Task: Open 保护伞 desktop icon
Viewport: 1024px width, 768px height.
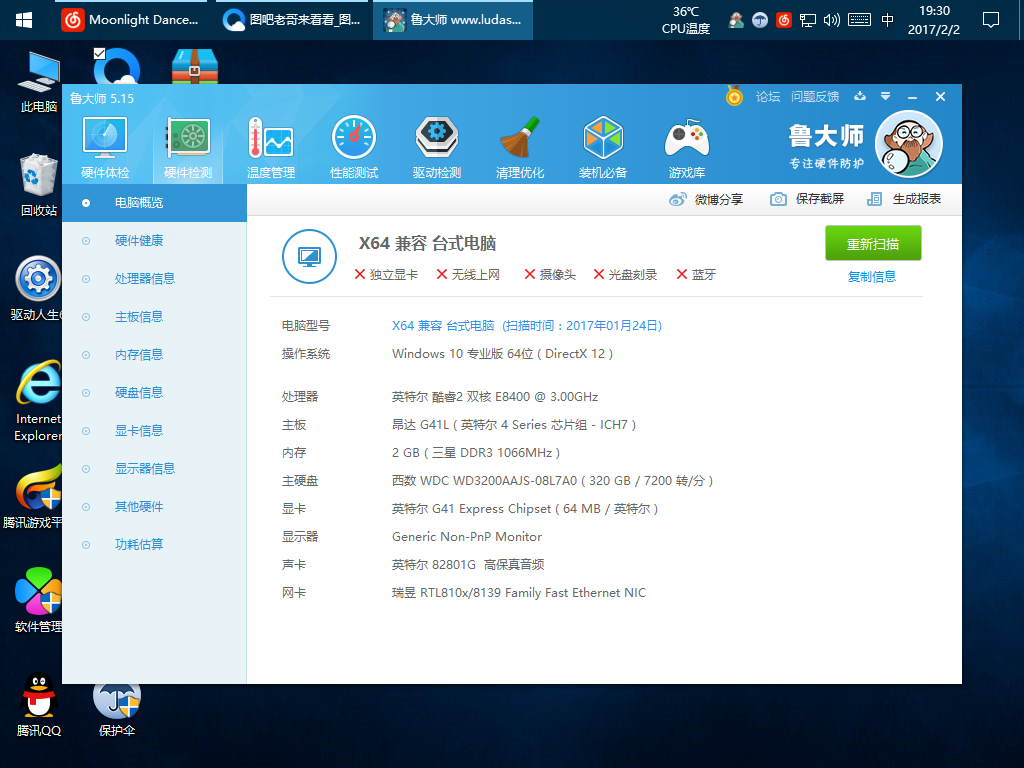Action: click(117, 709)
